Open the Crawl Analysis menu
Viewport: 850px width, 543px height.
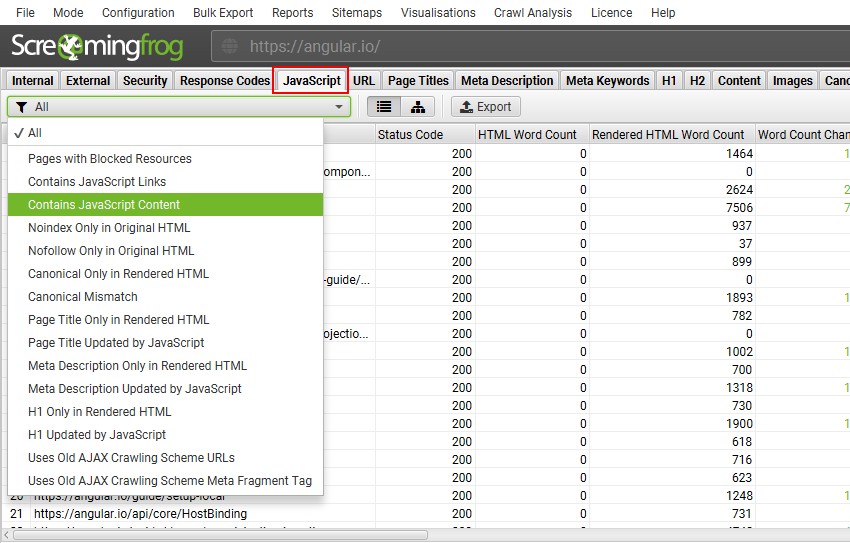click(533, 13)
